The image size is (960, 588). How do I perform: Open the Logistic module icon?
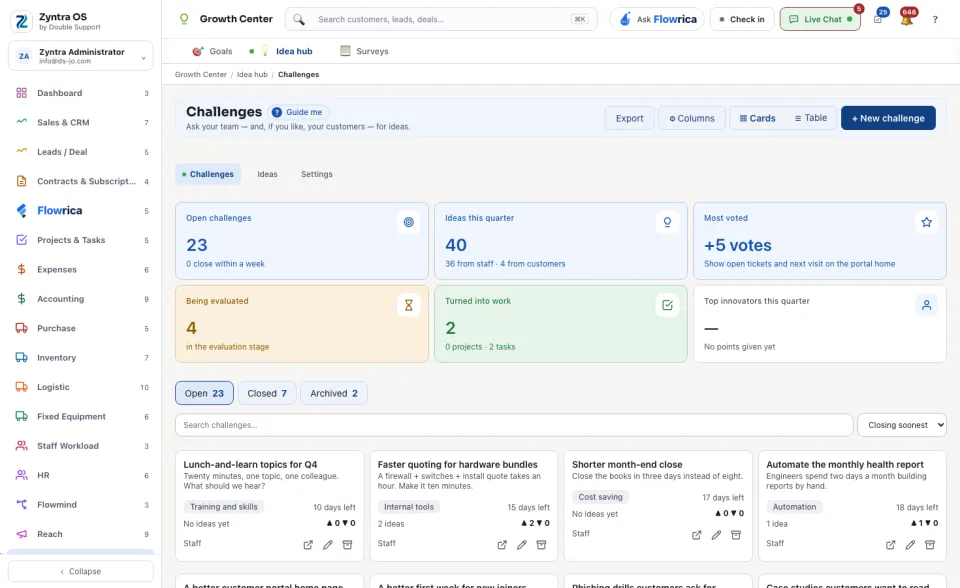tap(21, 387)
